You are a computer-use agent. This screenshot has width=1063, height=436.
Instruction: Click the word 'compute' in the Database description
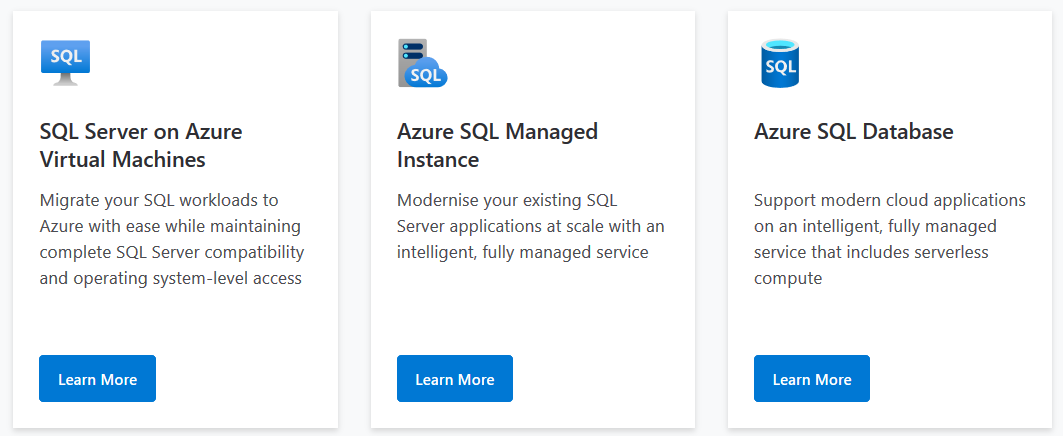point(788,278)
